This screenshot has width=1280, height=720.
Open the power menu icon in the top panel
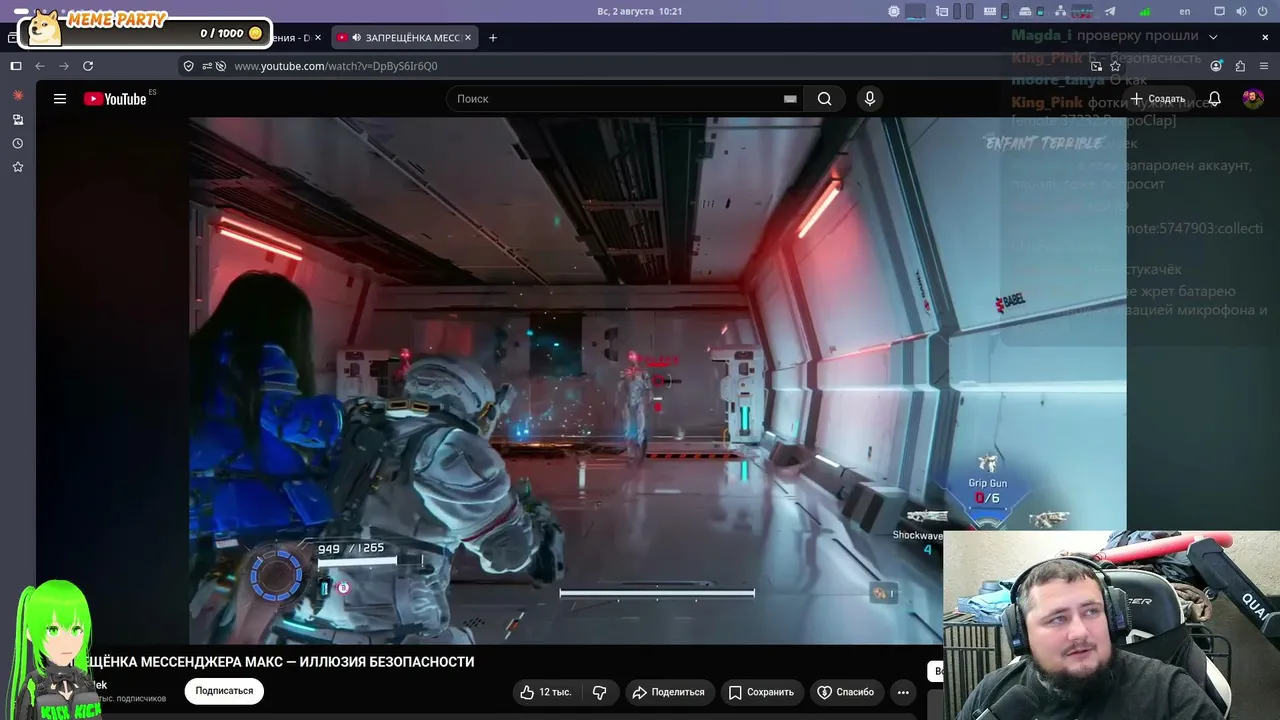(x=1265, y=11)
